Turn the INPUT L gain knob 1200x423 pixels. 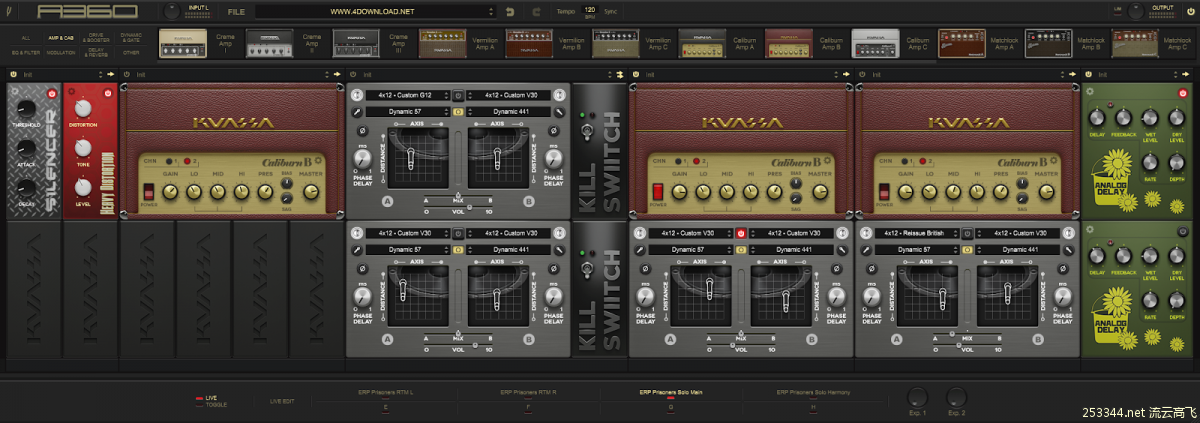point(174,12)
